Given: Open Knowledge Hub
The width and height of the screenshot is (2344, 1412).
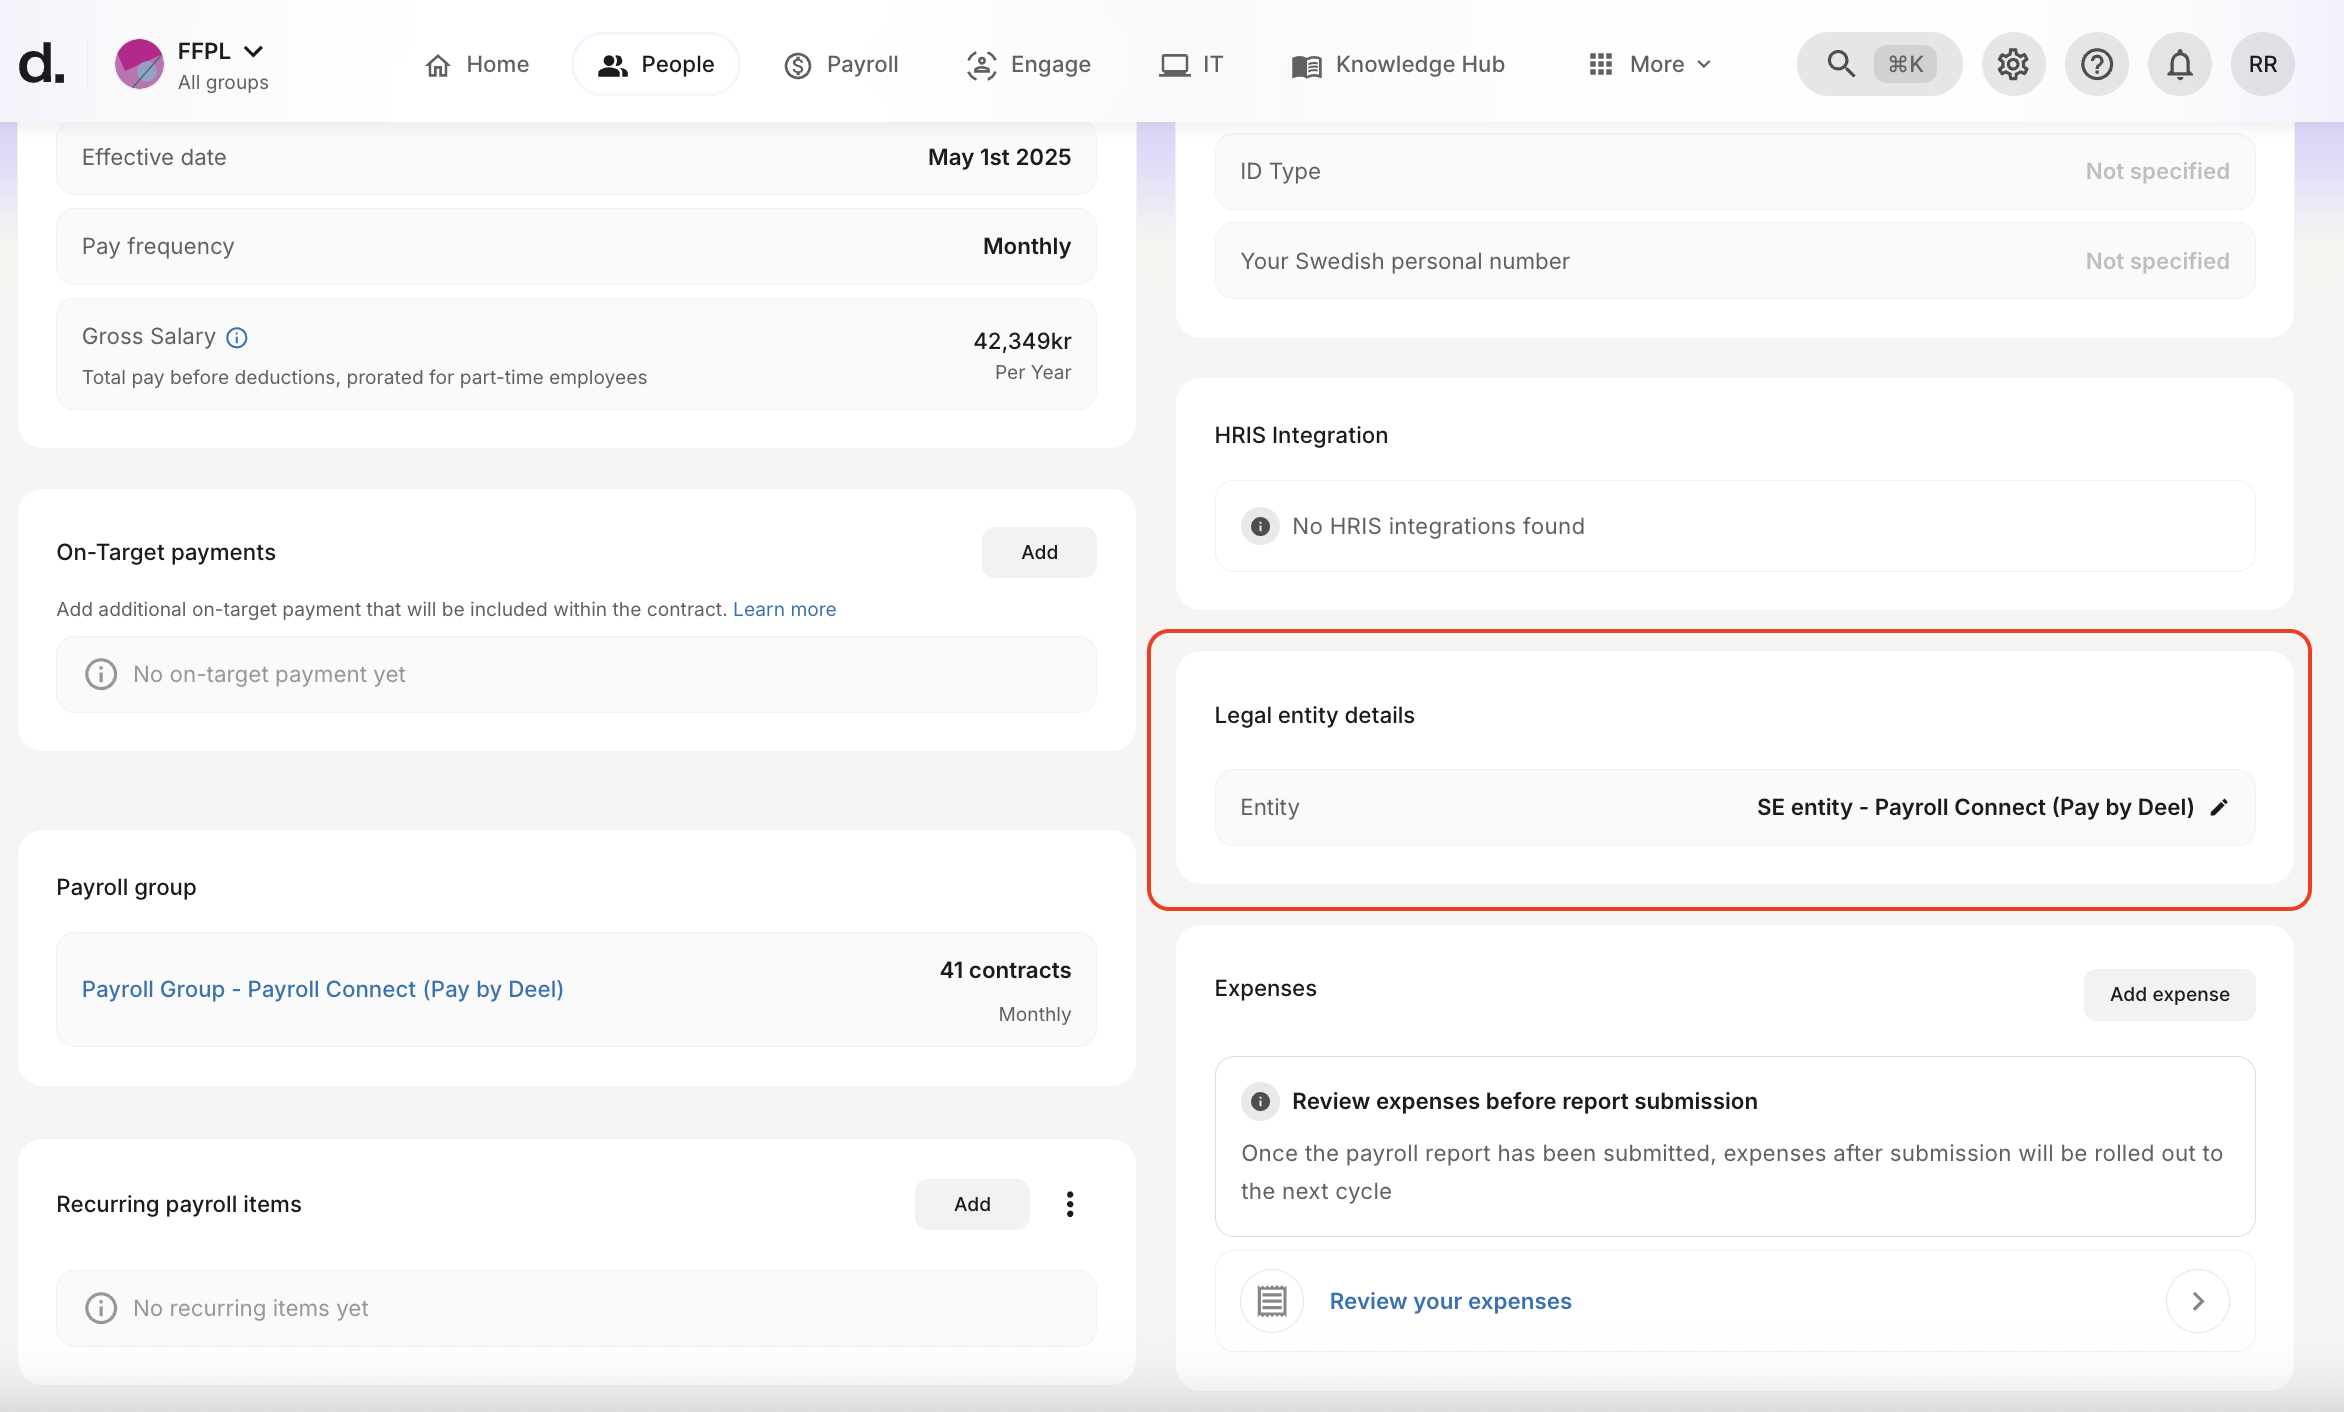Looking at the screenshot, I should click(1398, 64).
